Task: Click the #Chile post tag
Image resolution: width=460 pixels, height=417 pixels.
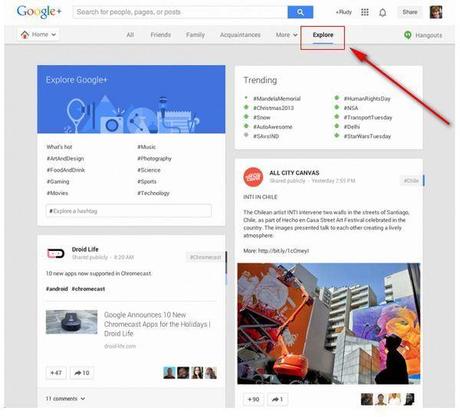Action: point(411,180)
